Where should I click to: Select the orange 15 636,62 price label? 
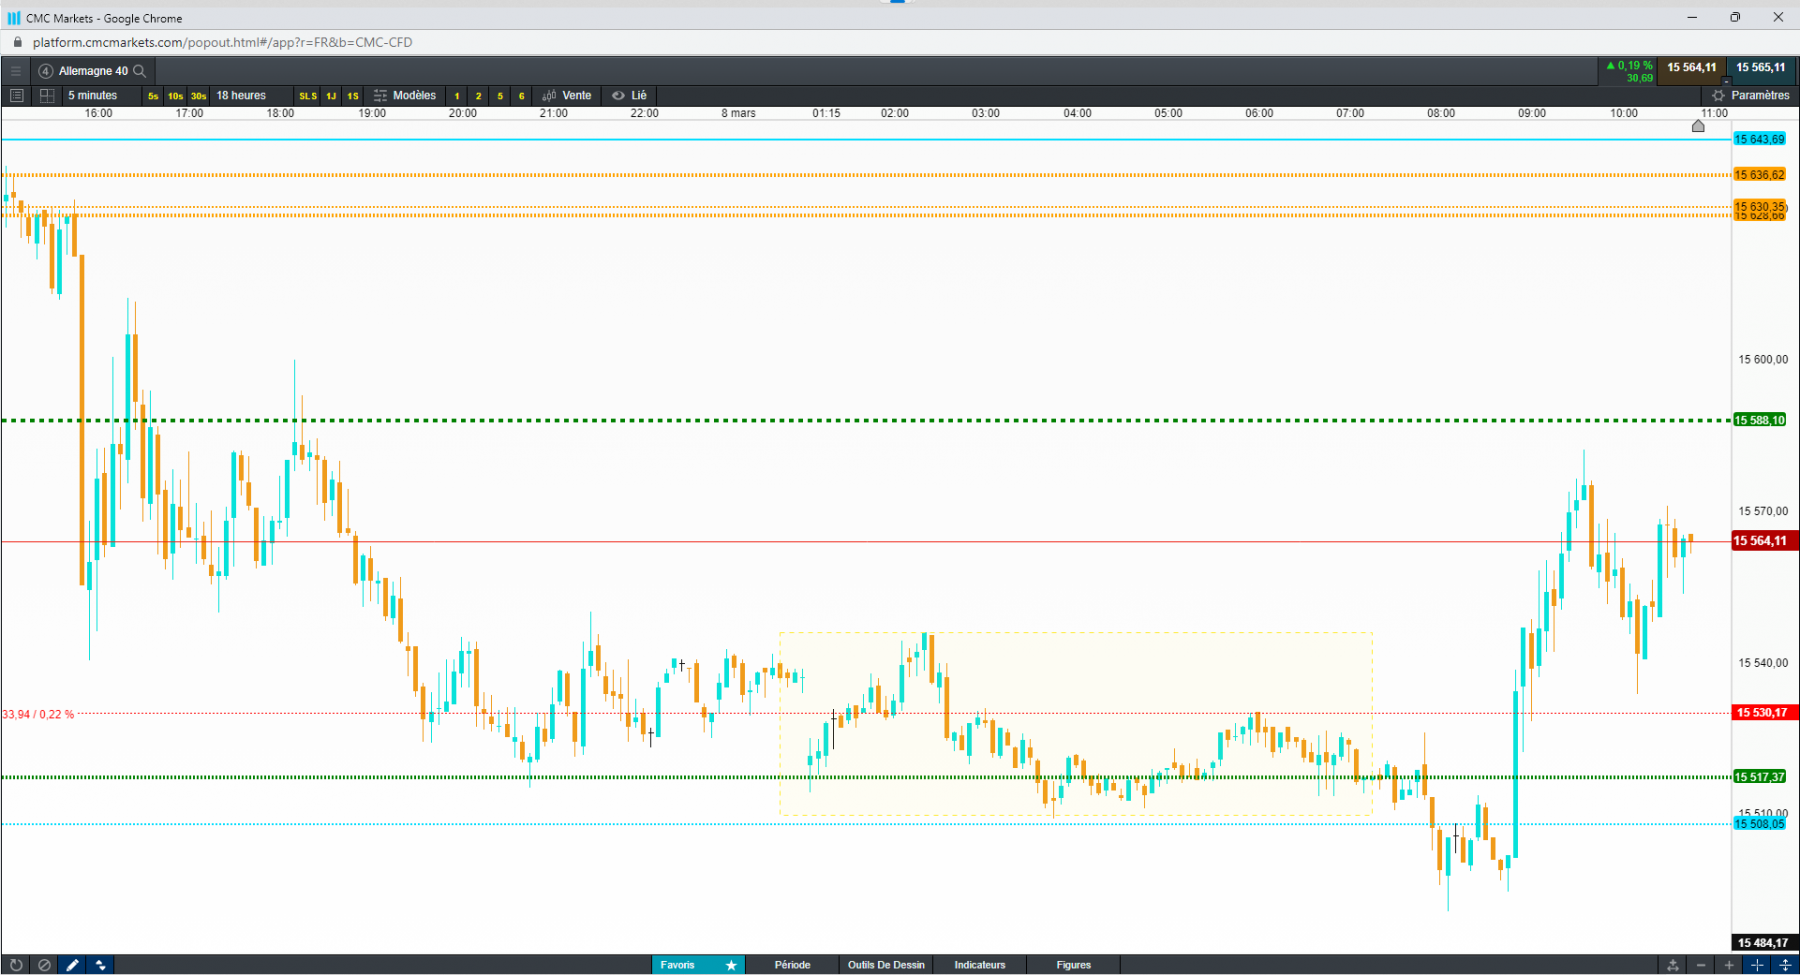coord(1760,175)
